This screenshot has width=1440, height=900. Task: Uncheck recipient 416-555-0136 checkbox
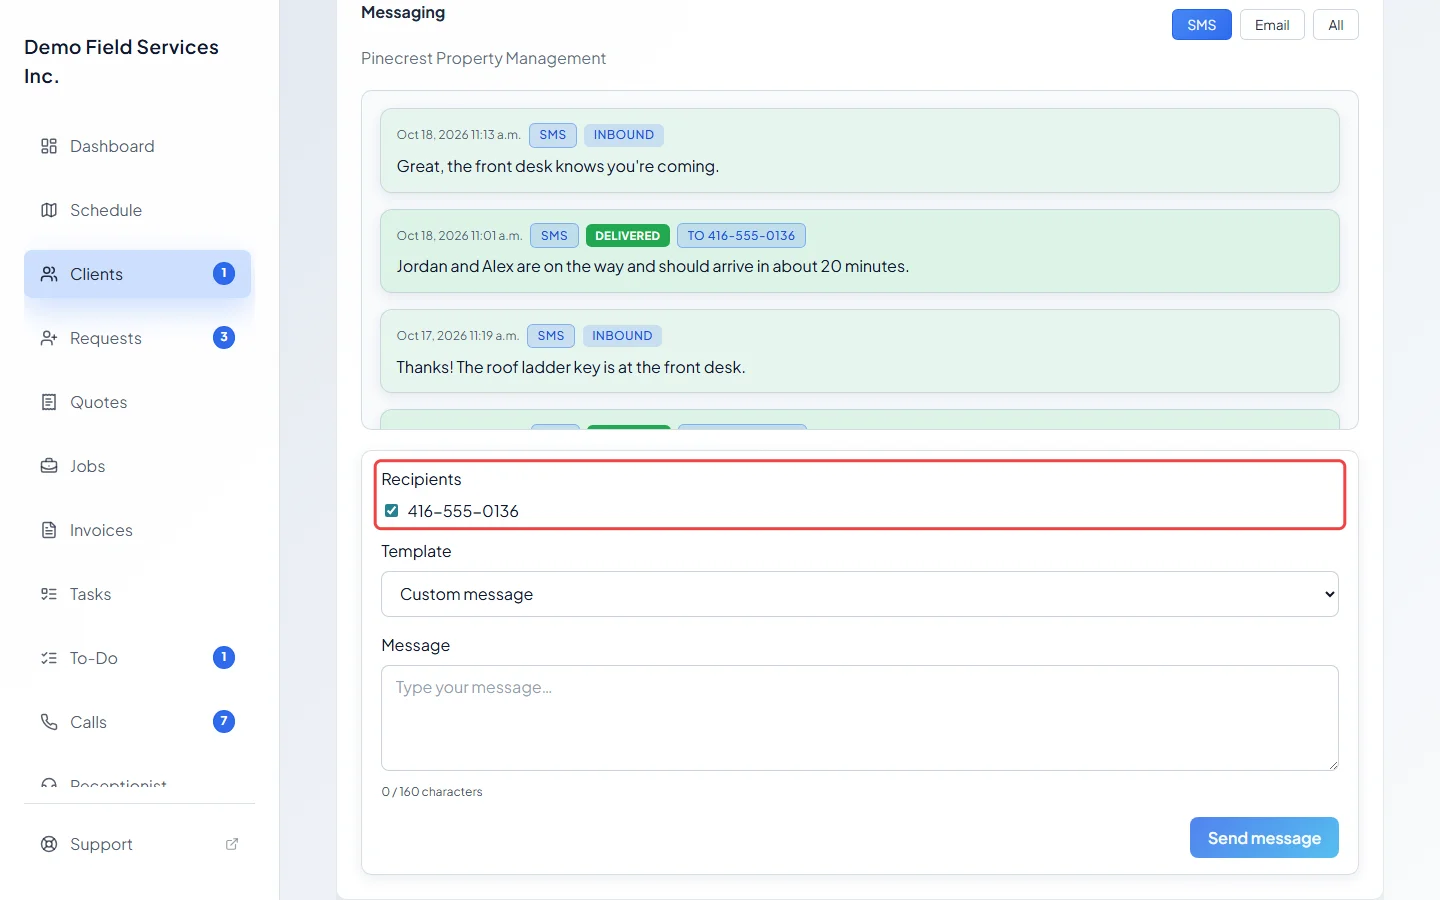(392, 511)
